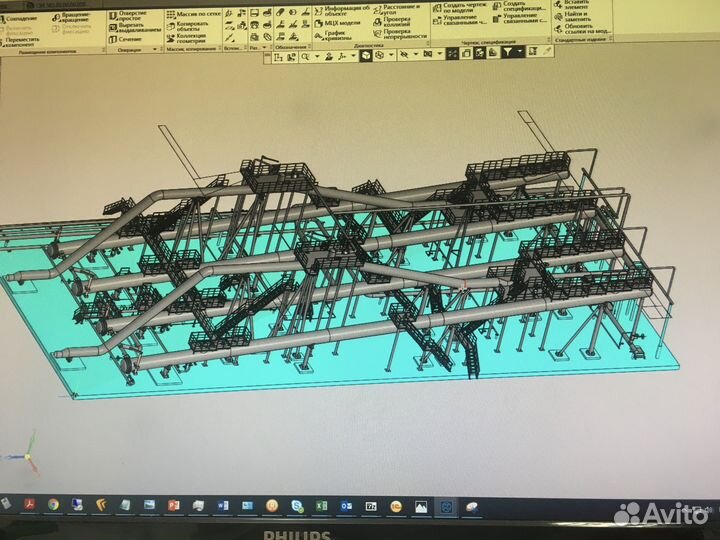Select the Сечение operation

pyautogui.click(x=125, y=39)
